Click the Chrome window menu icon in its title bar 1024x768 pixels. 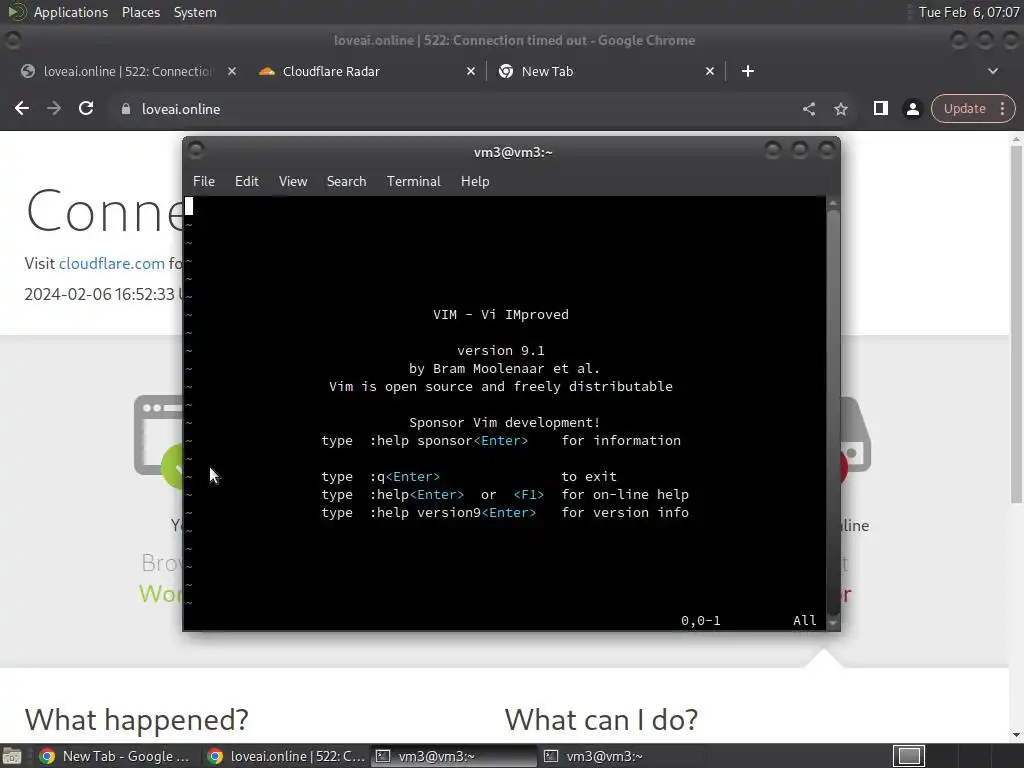[12, 40]
